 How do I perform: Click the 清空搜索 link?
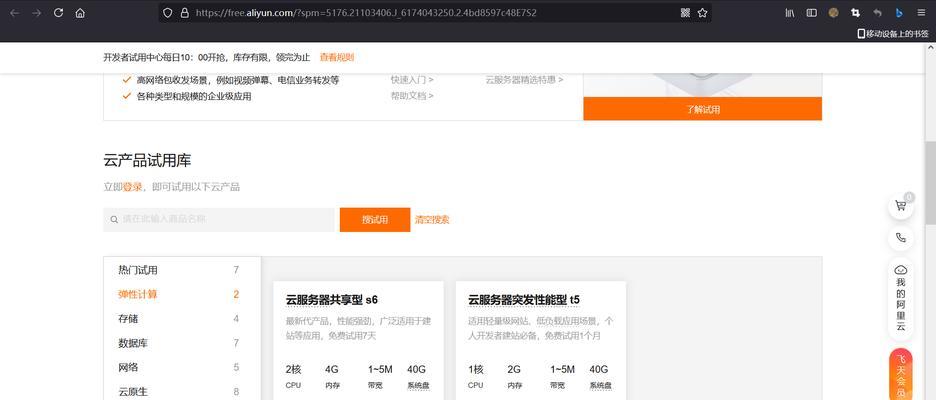(432, 220)
